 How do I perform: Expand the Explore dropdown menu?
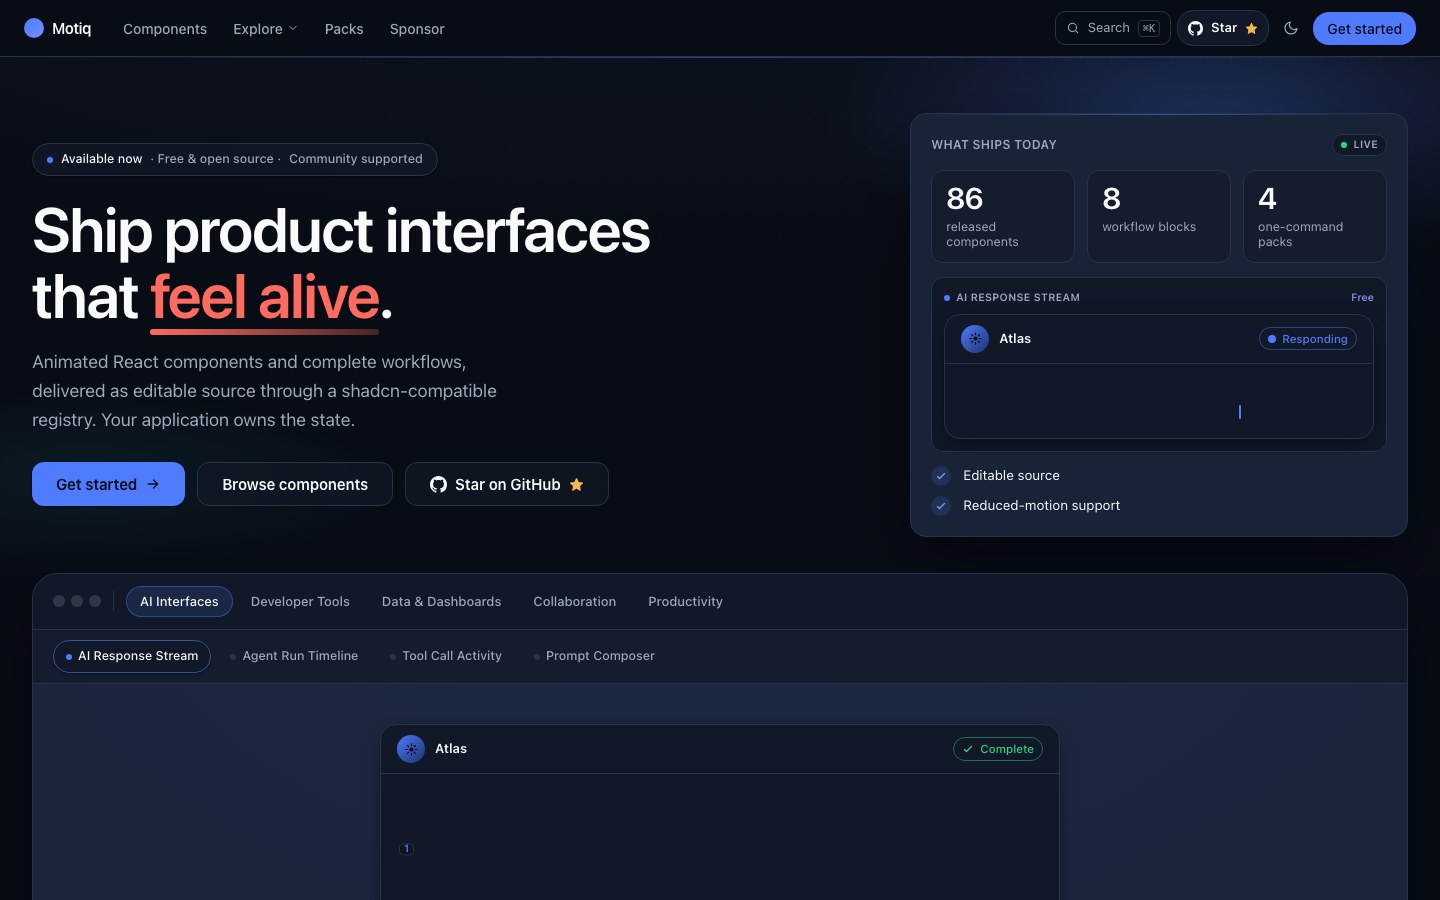[x=265, y=29]
